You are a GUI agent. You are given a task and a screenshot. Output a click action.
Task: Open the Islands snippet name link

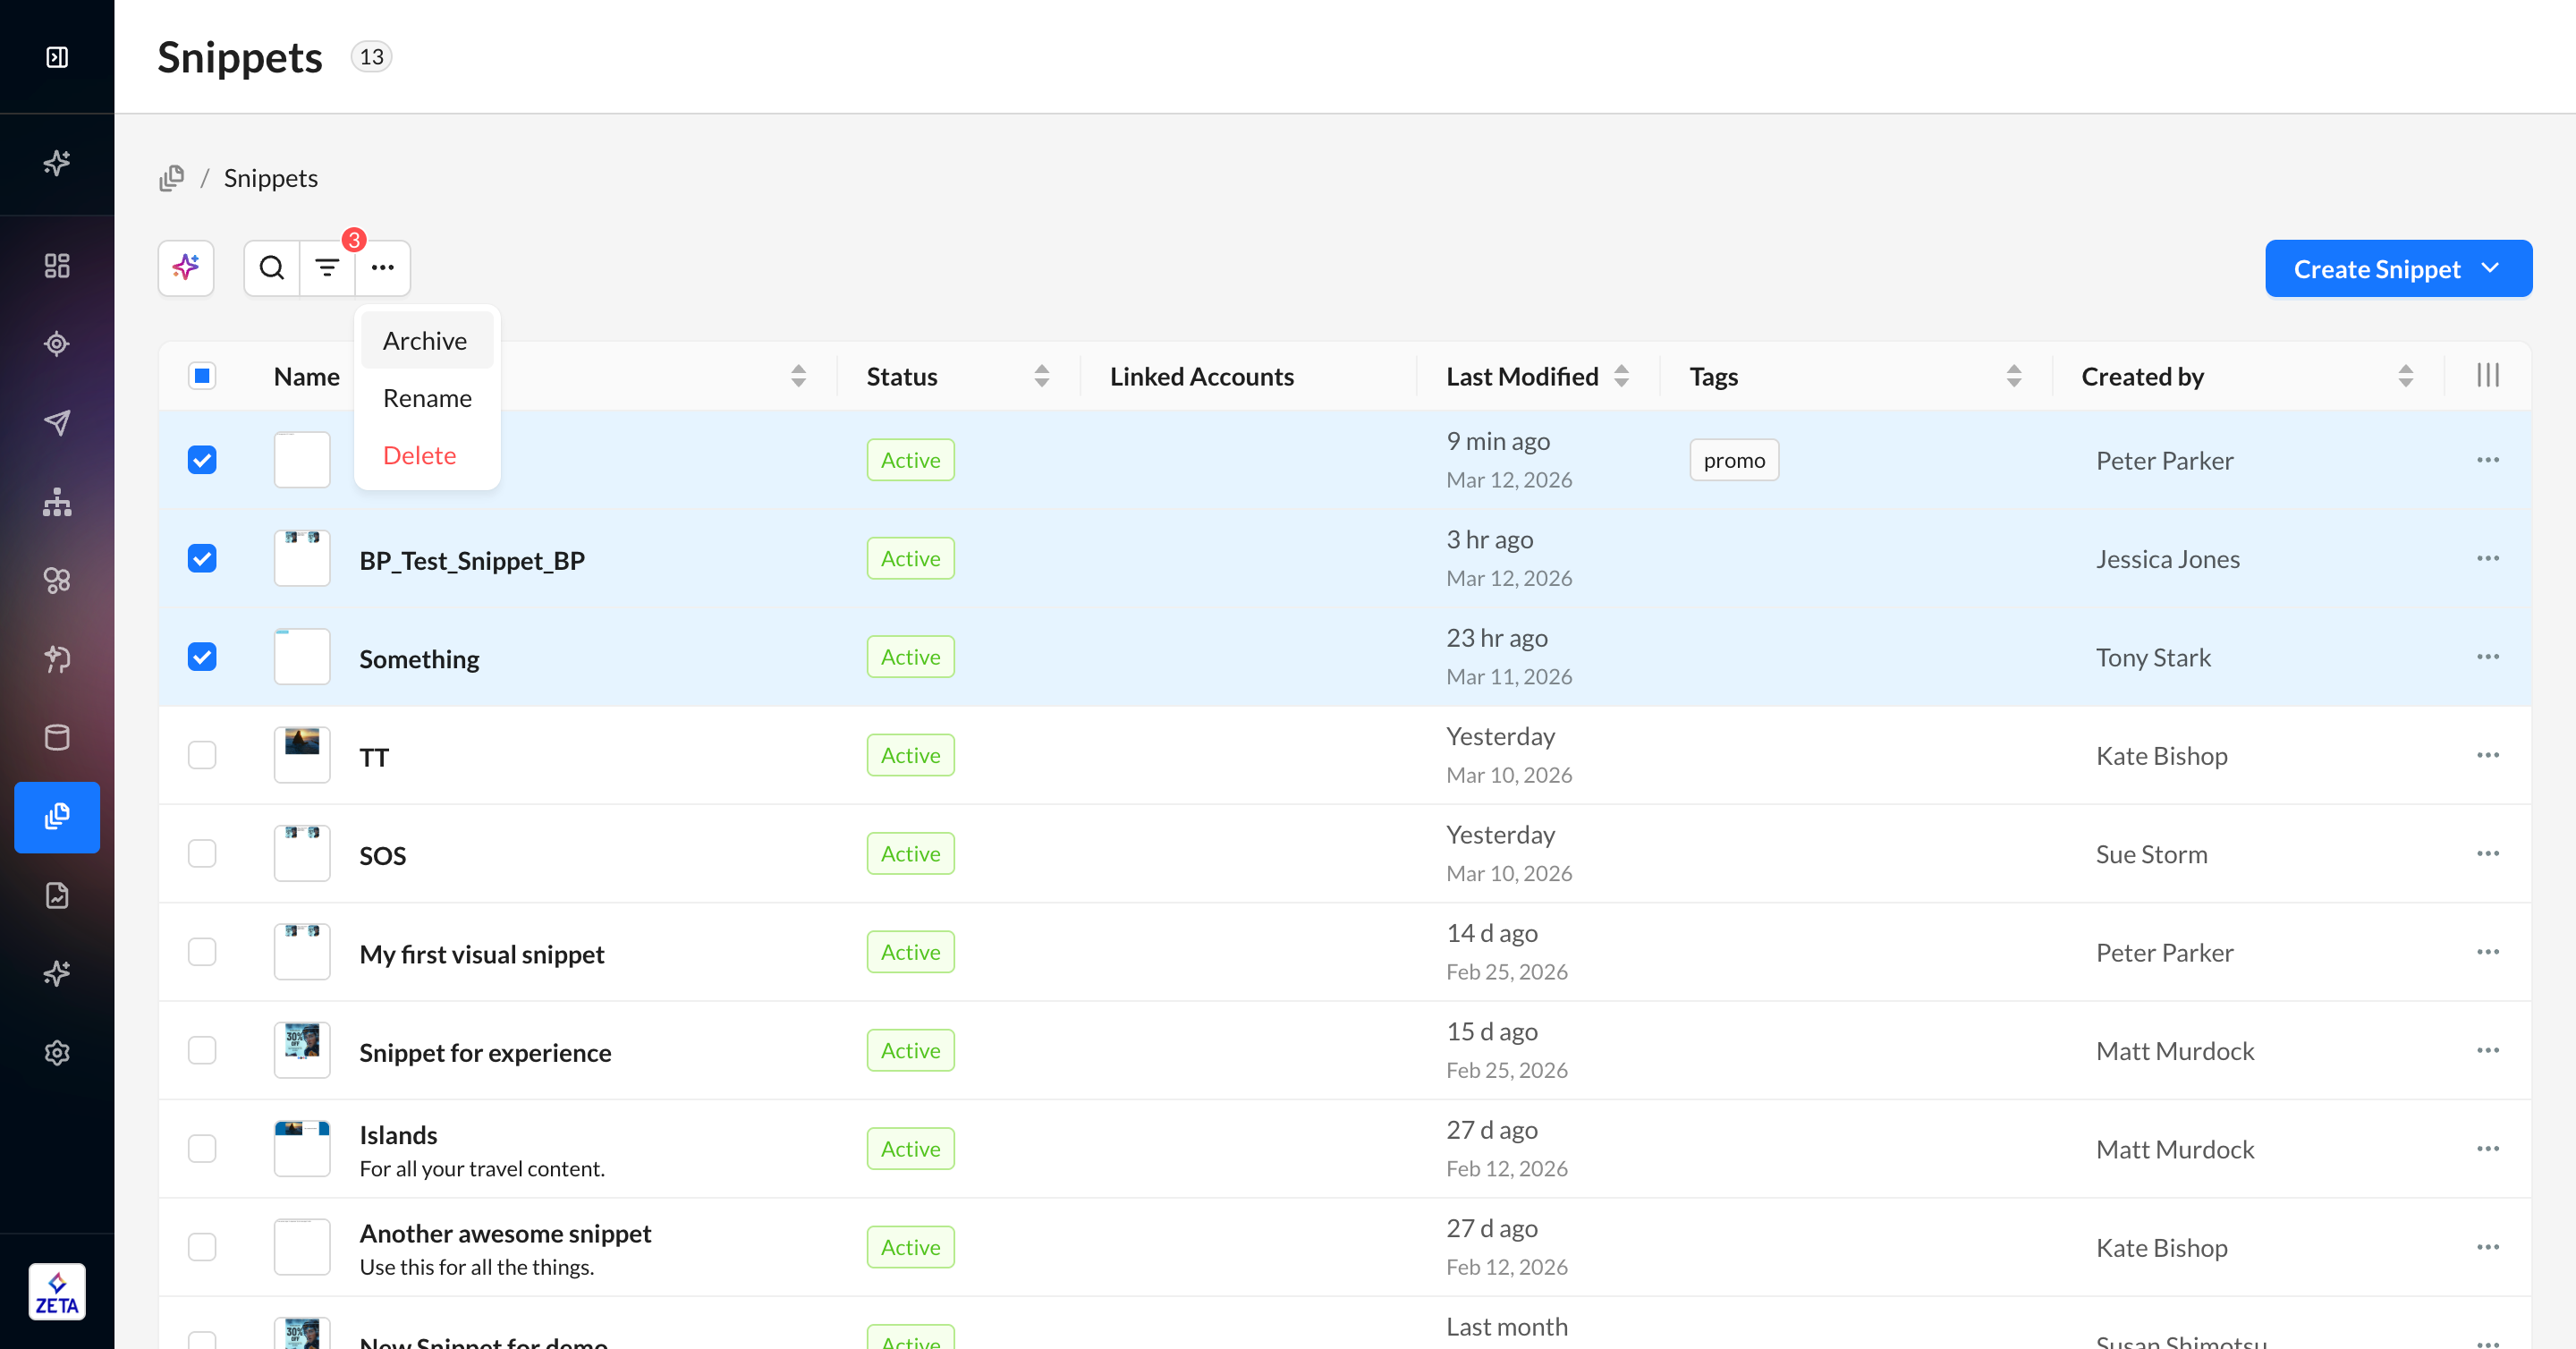(398, 1135)
